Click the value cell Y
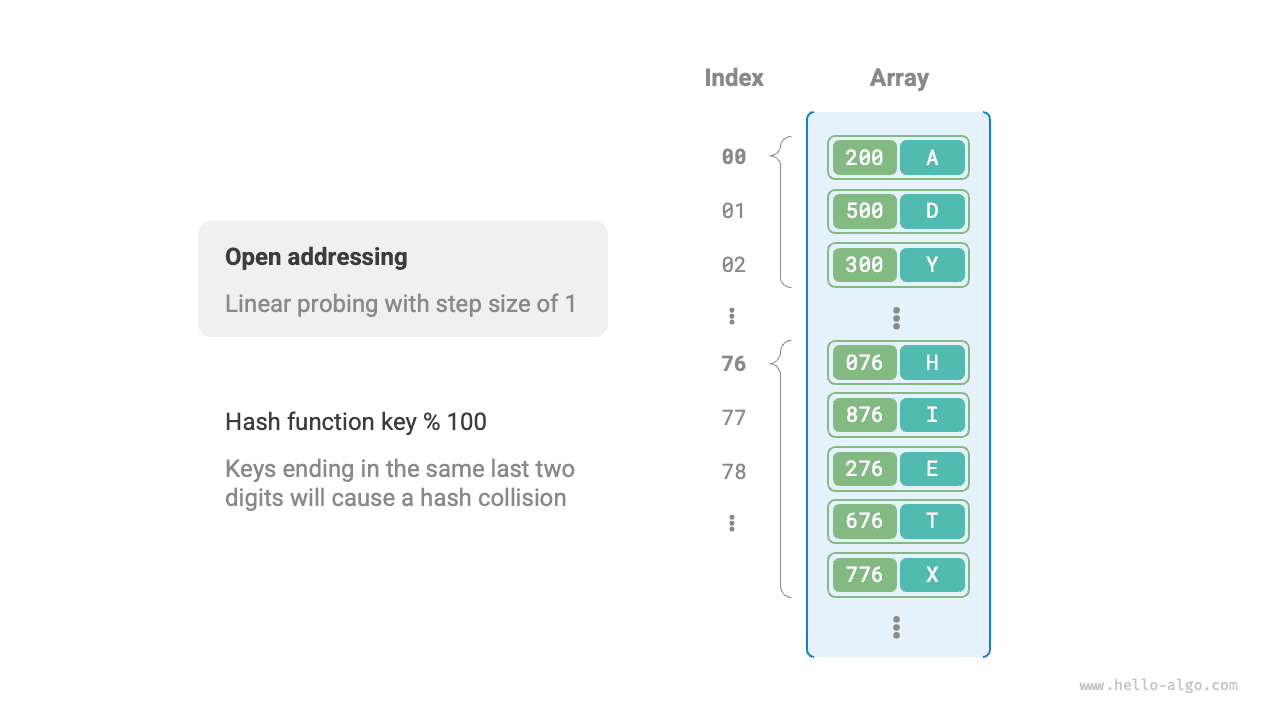1280x720 pixels. tap(932, 265)
